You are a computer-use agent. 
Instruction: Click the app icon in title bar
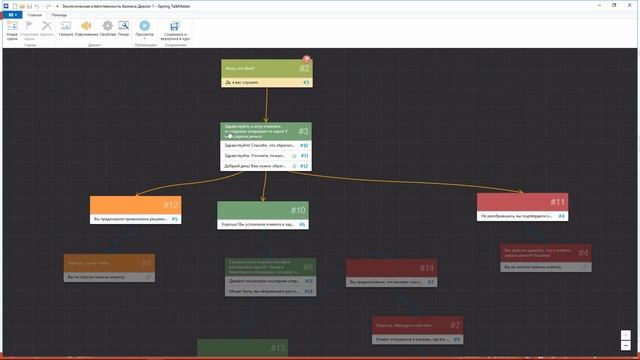[6, 6]
